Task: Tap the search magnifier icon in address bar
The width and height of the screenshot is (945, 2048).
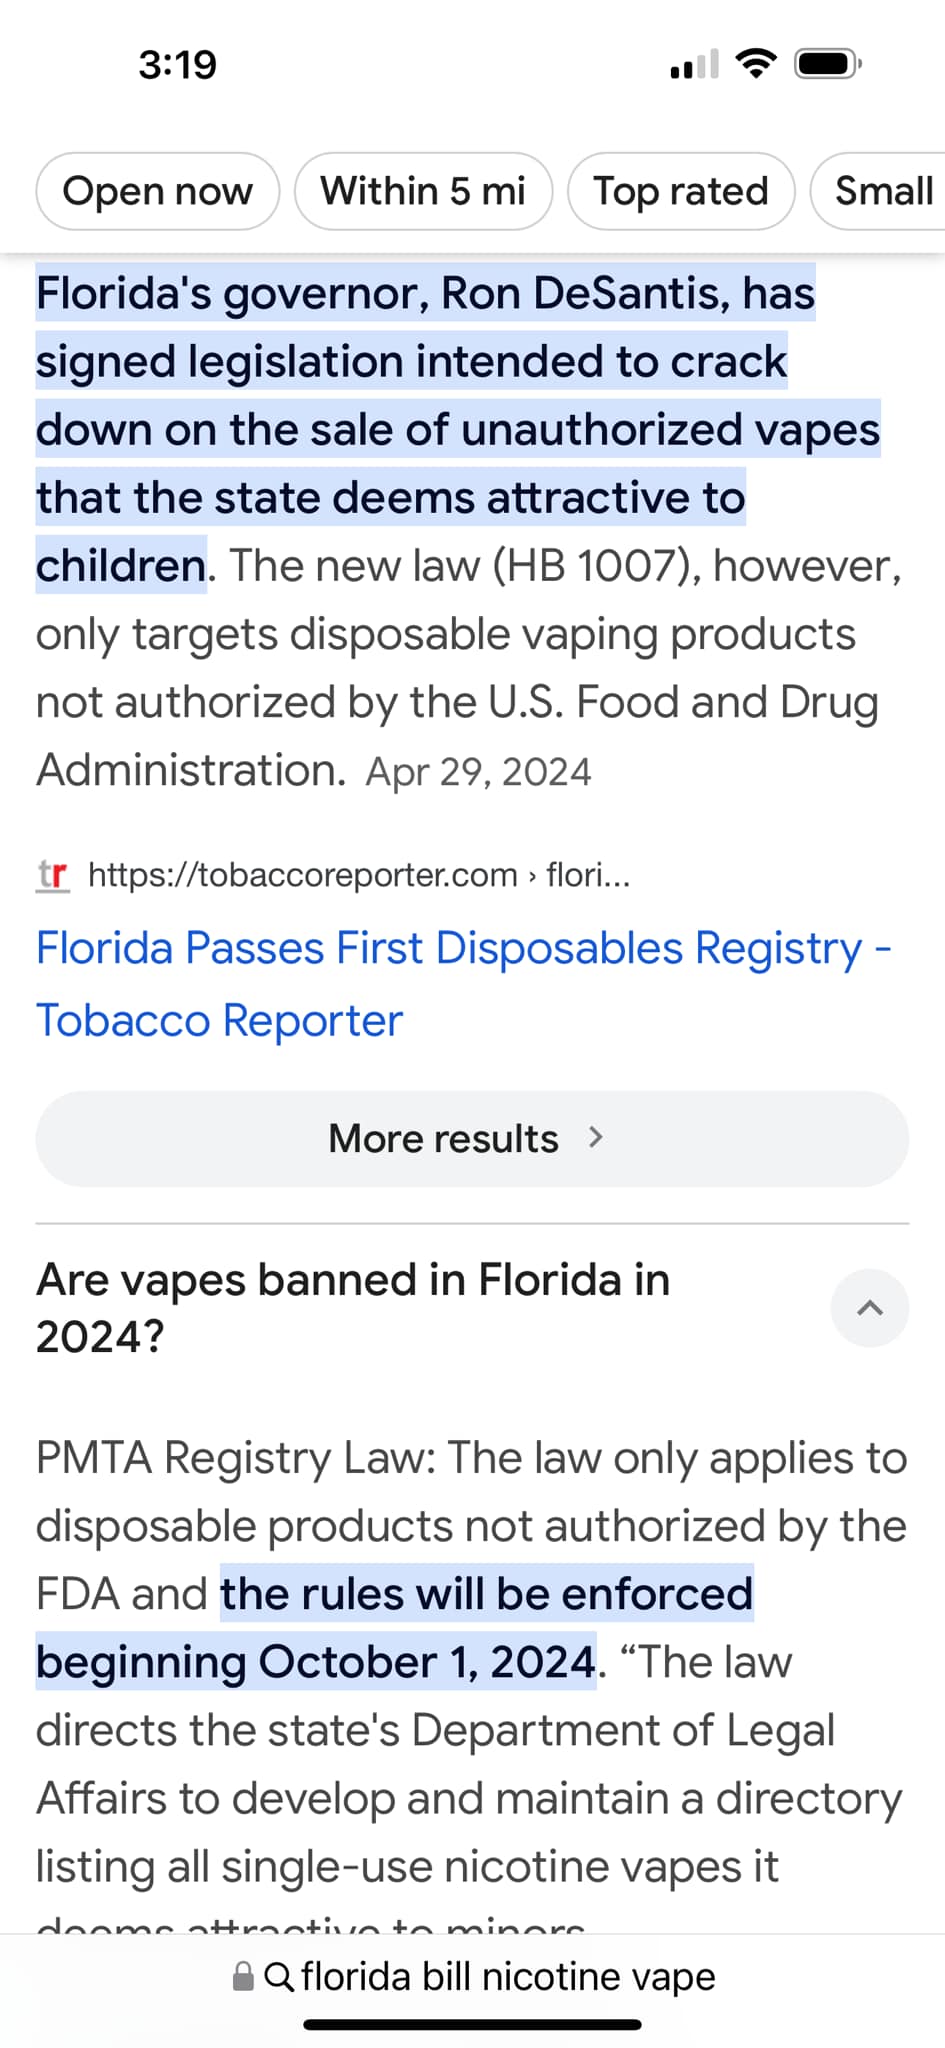Action: pyautogui.click(x=279, y=1977)
